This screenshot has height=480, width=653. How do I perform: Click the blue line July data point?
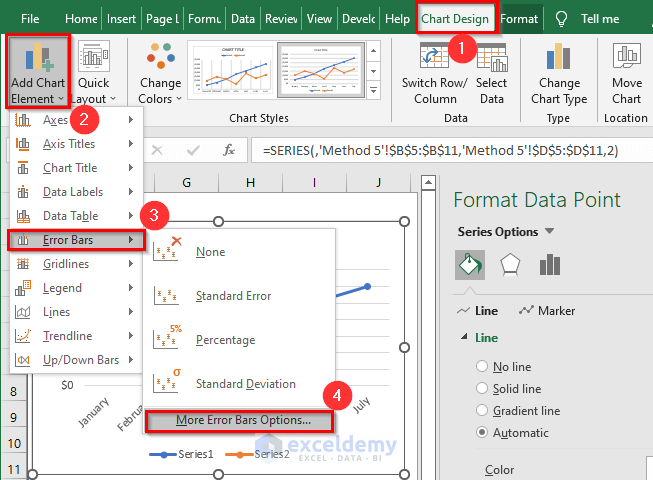tap(367, 286)
